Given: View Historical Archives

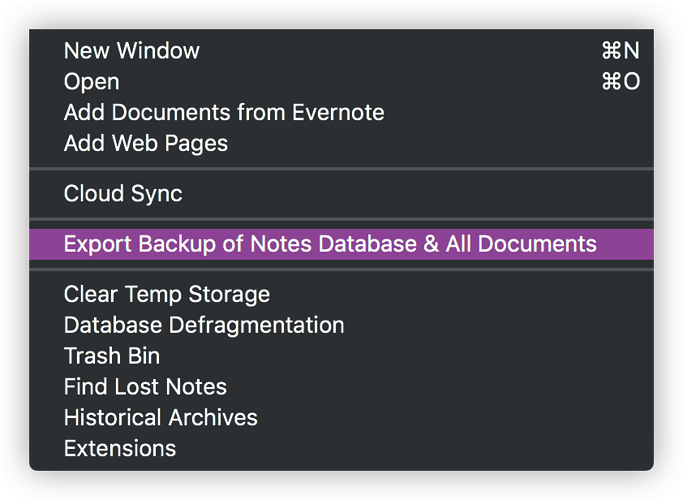Looking at the screenshot, I should (x=342, y=418).
